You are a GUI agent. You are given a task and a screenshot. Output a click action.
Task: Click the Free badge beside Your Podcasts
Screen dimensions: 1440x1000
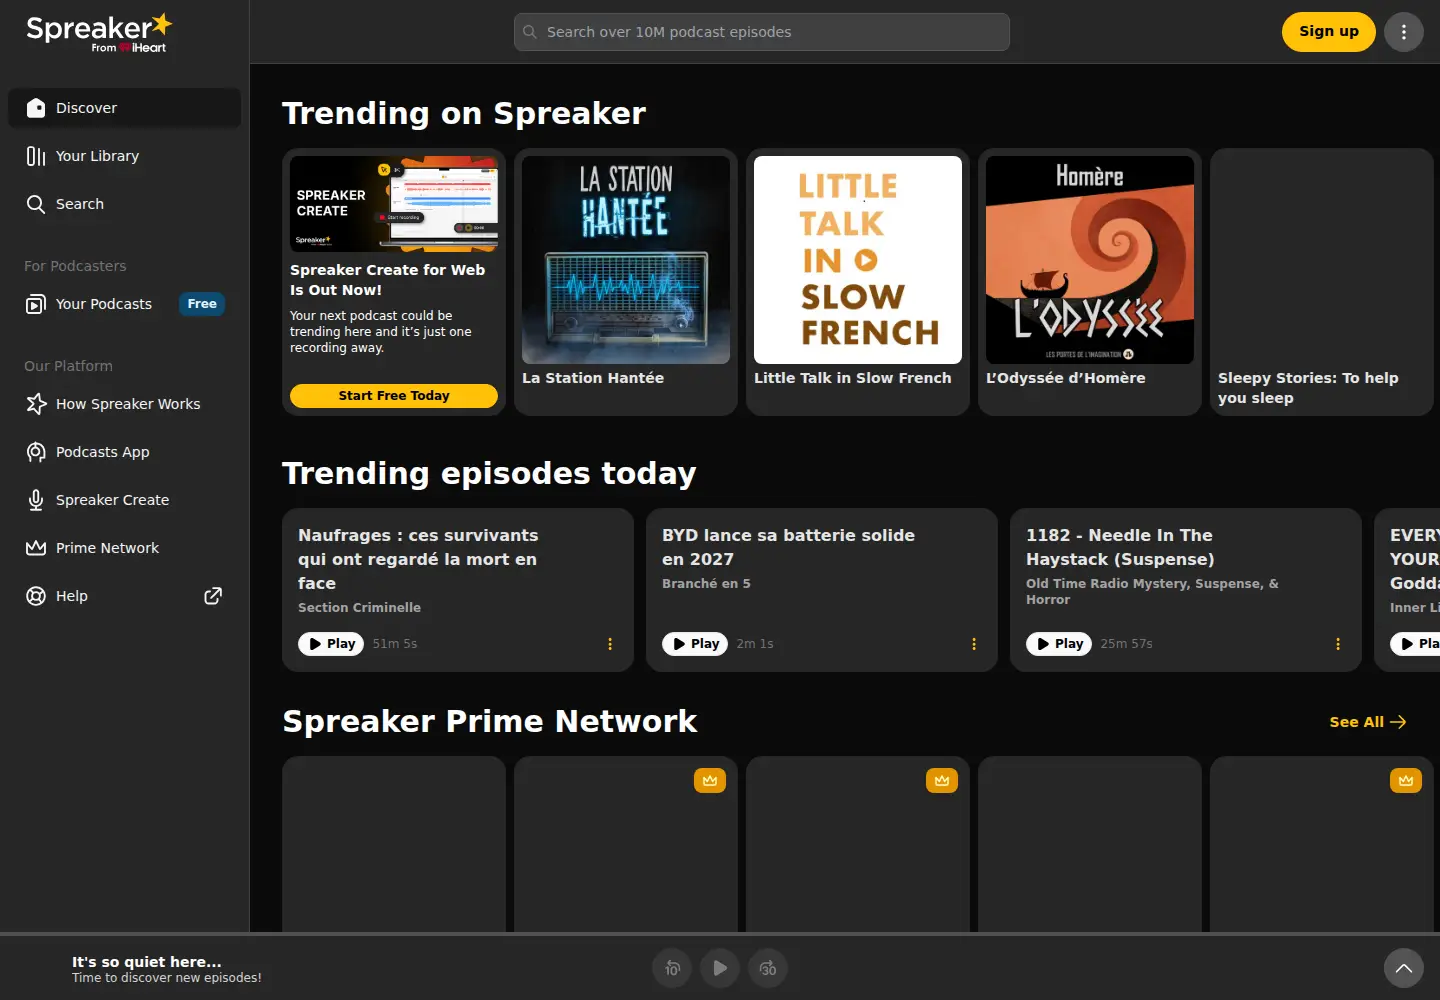coord(202,304)
